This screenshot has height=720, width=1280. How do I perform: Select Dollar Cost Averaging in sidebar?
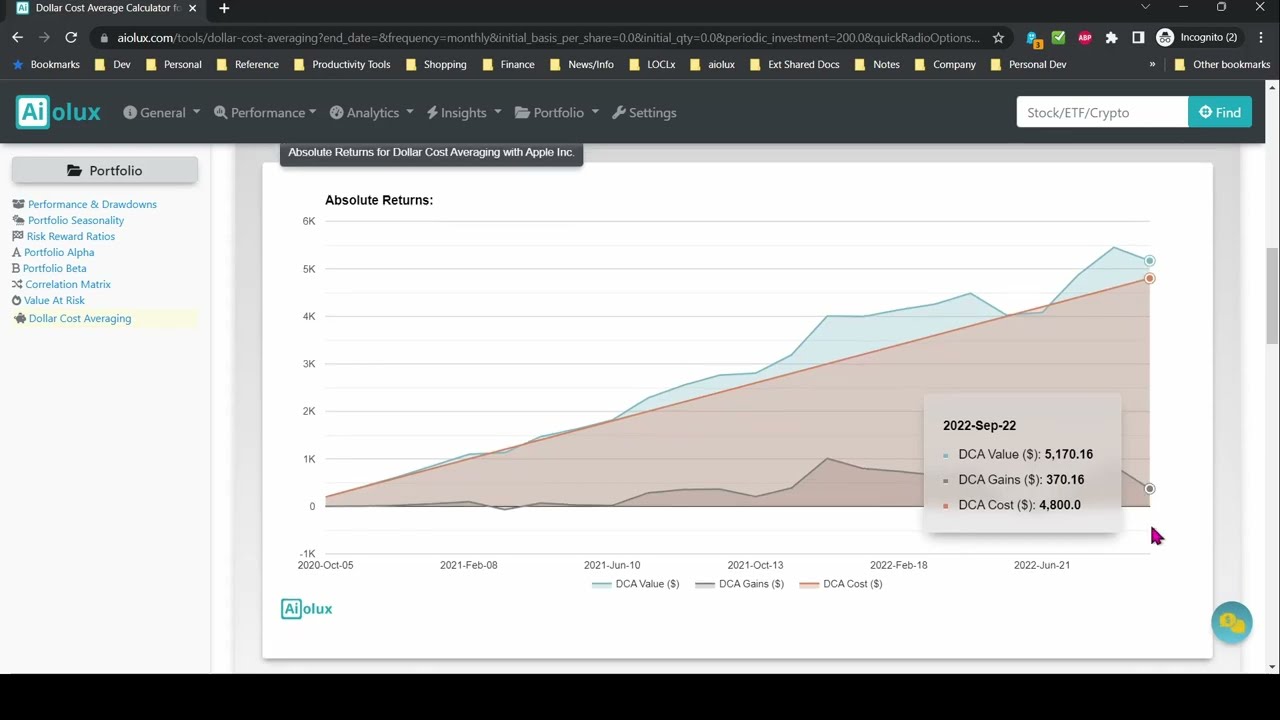[x=80, y=318]
